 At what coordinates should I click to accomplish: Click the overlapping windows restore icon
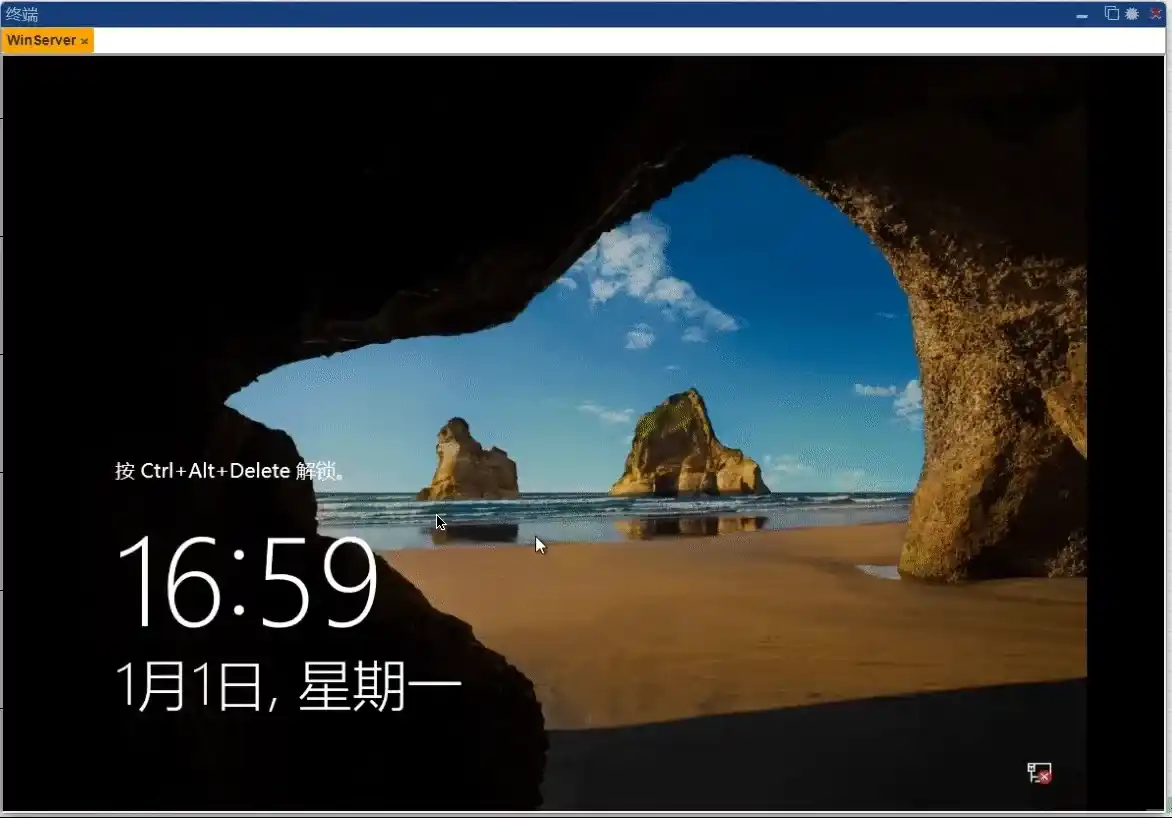point(1111,13)
